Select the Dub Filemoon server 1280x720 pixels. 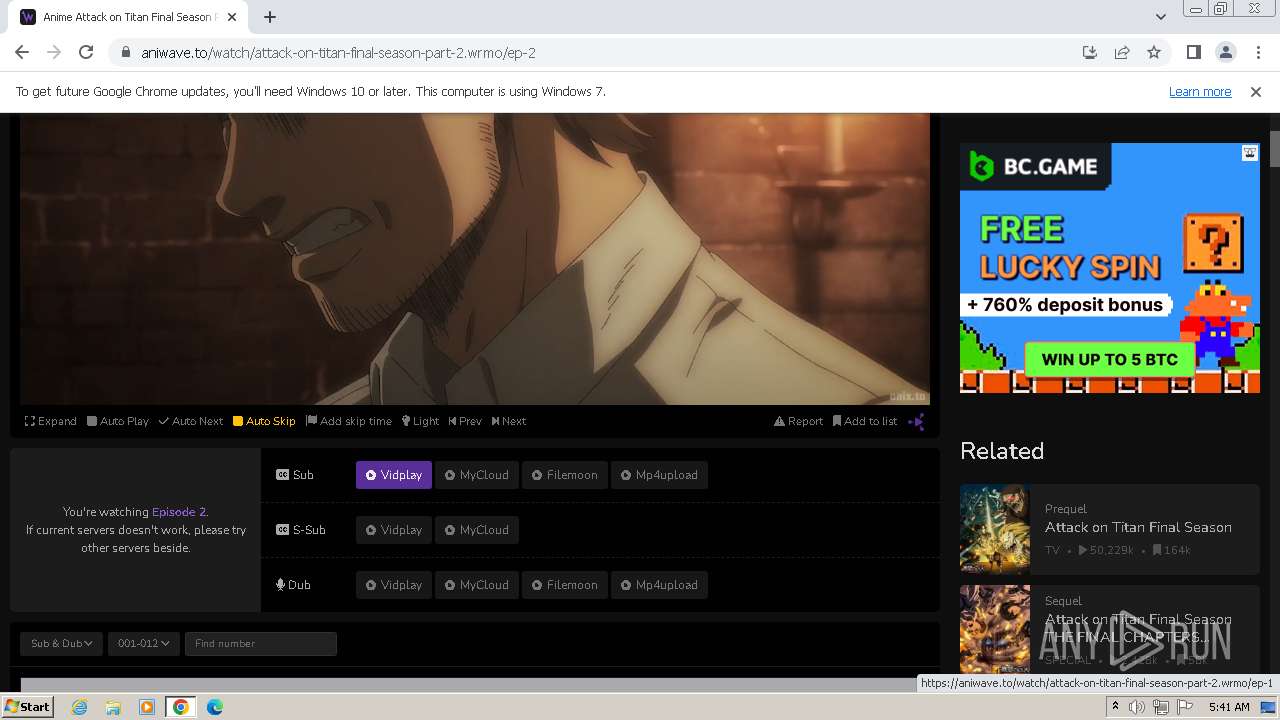coord(565,585)
